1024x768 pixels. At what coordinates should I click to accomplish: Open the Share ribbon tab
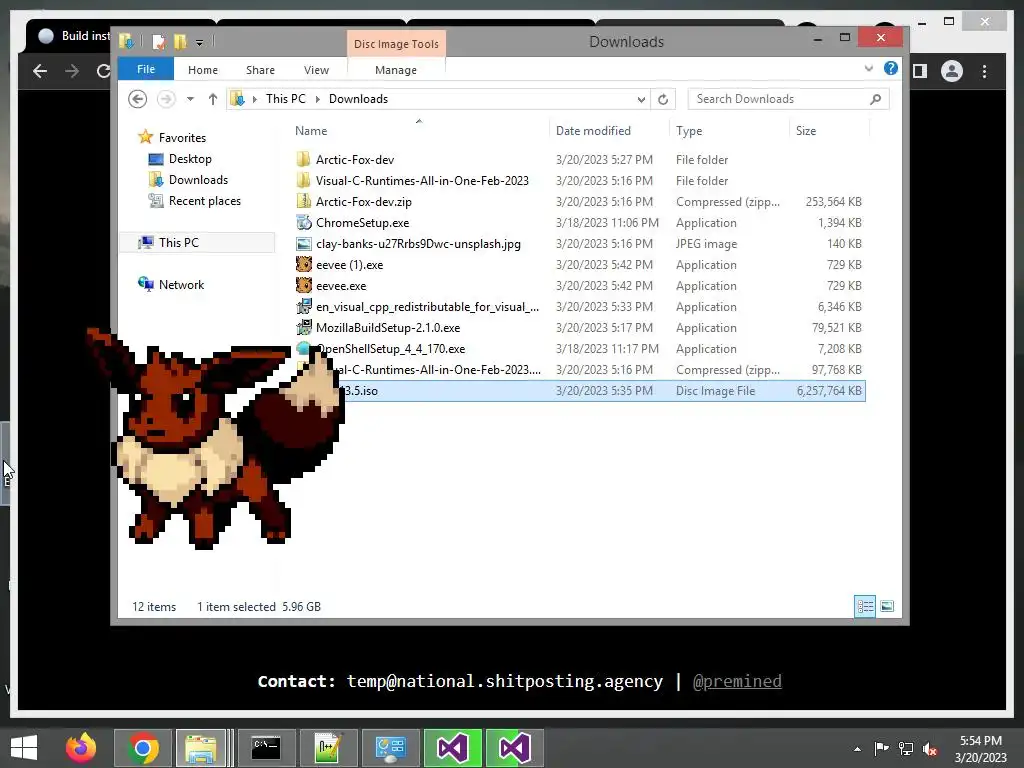coord(260,70)
